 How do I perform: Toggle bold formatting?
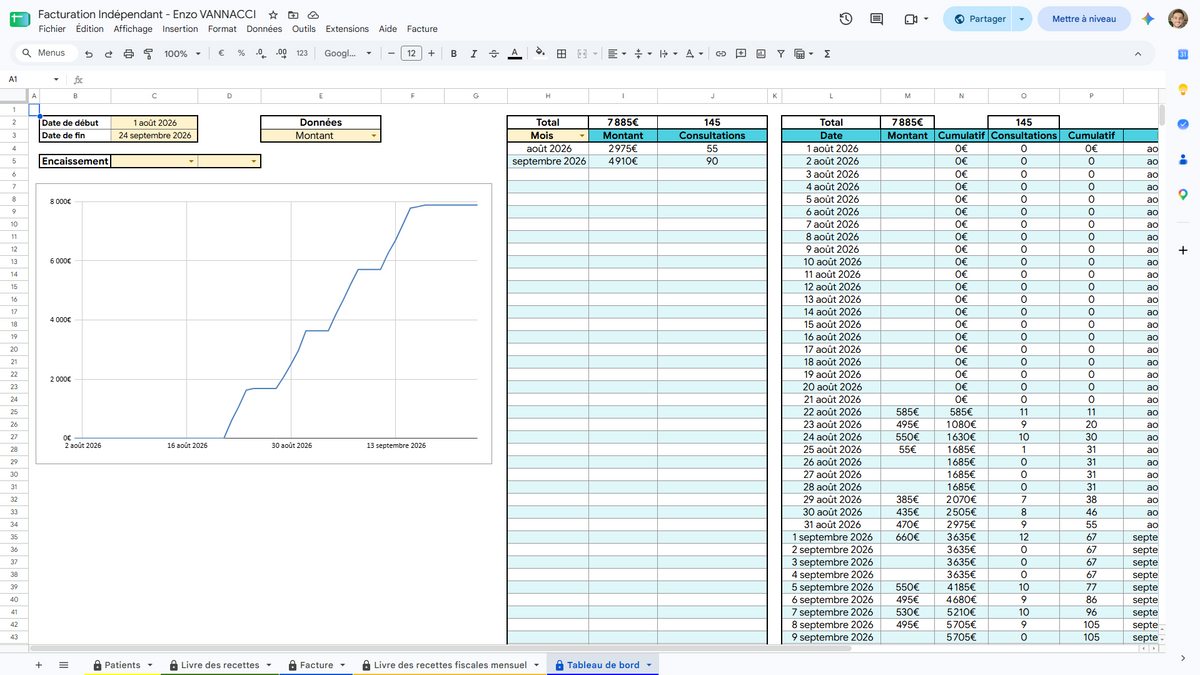click(x=454, y=54)
